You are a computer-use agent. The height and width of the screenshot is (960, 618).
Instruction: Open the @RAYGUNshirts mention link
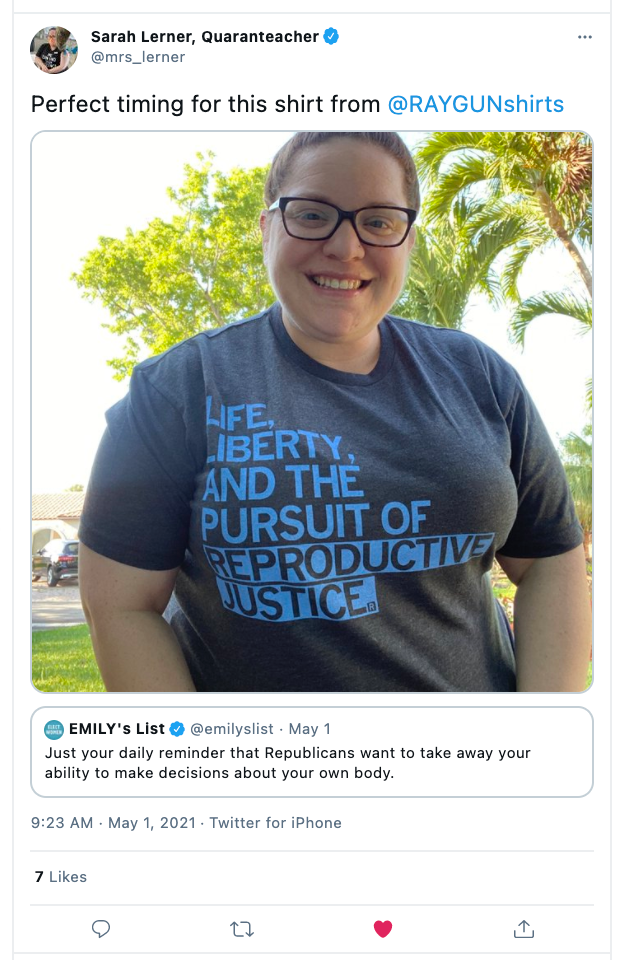point(475,104)
